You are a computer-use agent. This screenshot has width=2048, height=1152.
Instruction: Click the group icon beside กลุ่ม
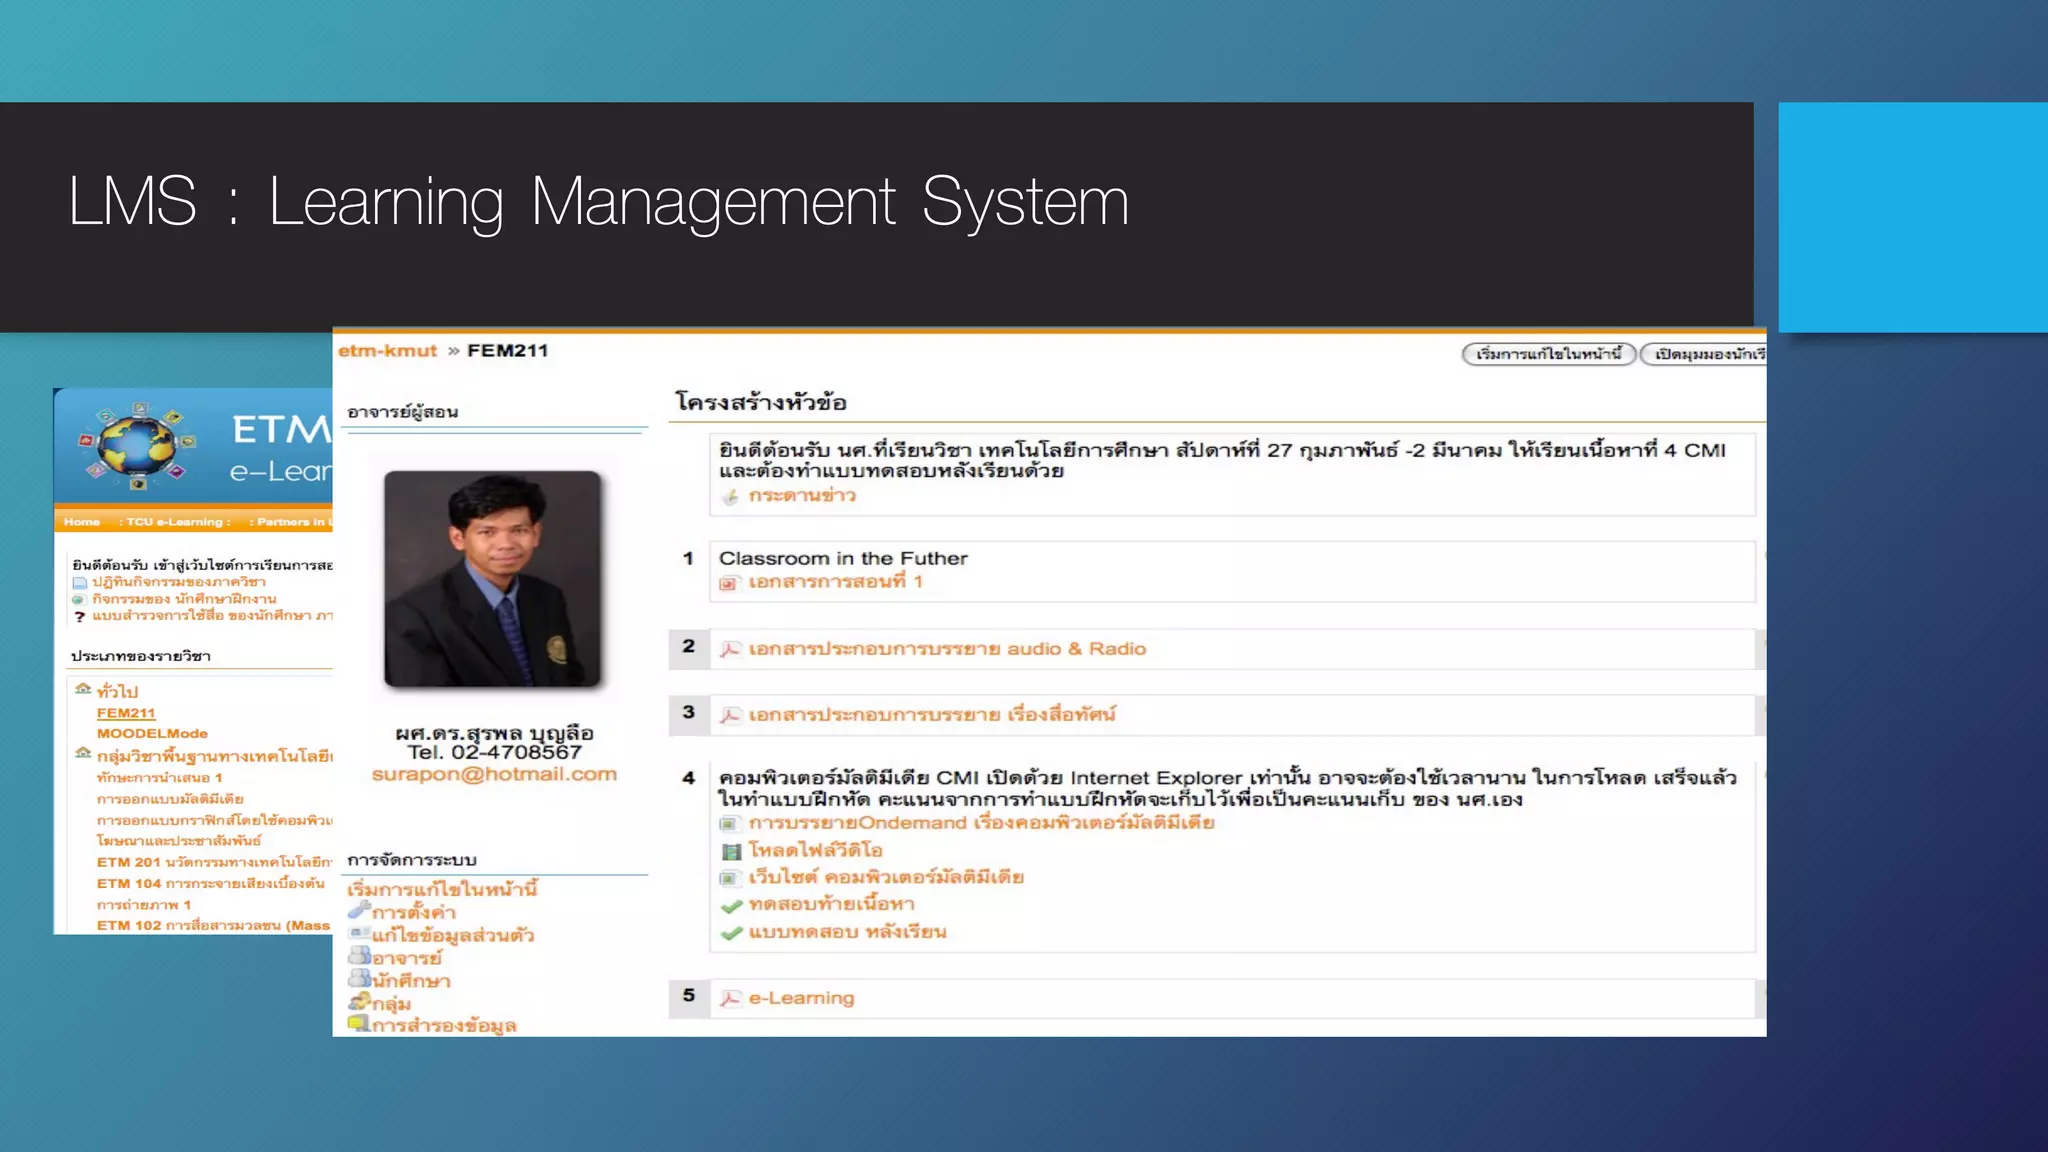click(359, 1001)
